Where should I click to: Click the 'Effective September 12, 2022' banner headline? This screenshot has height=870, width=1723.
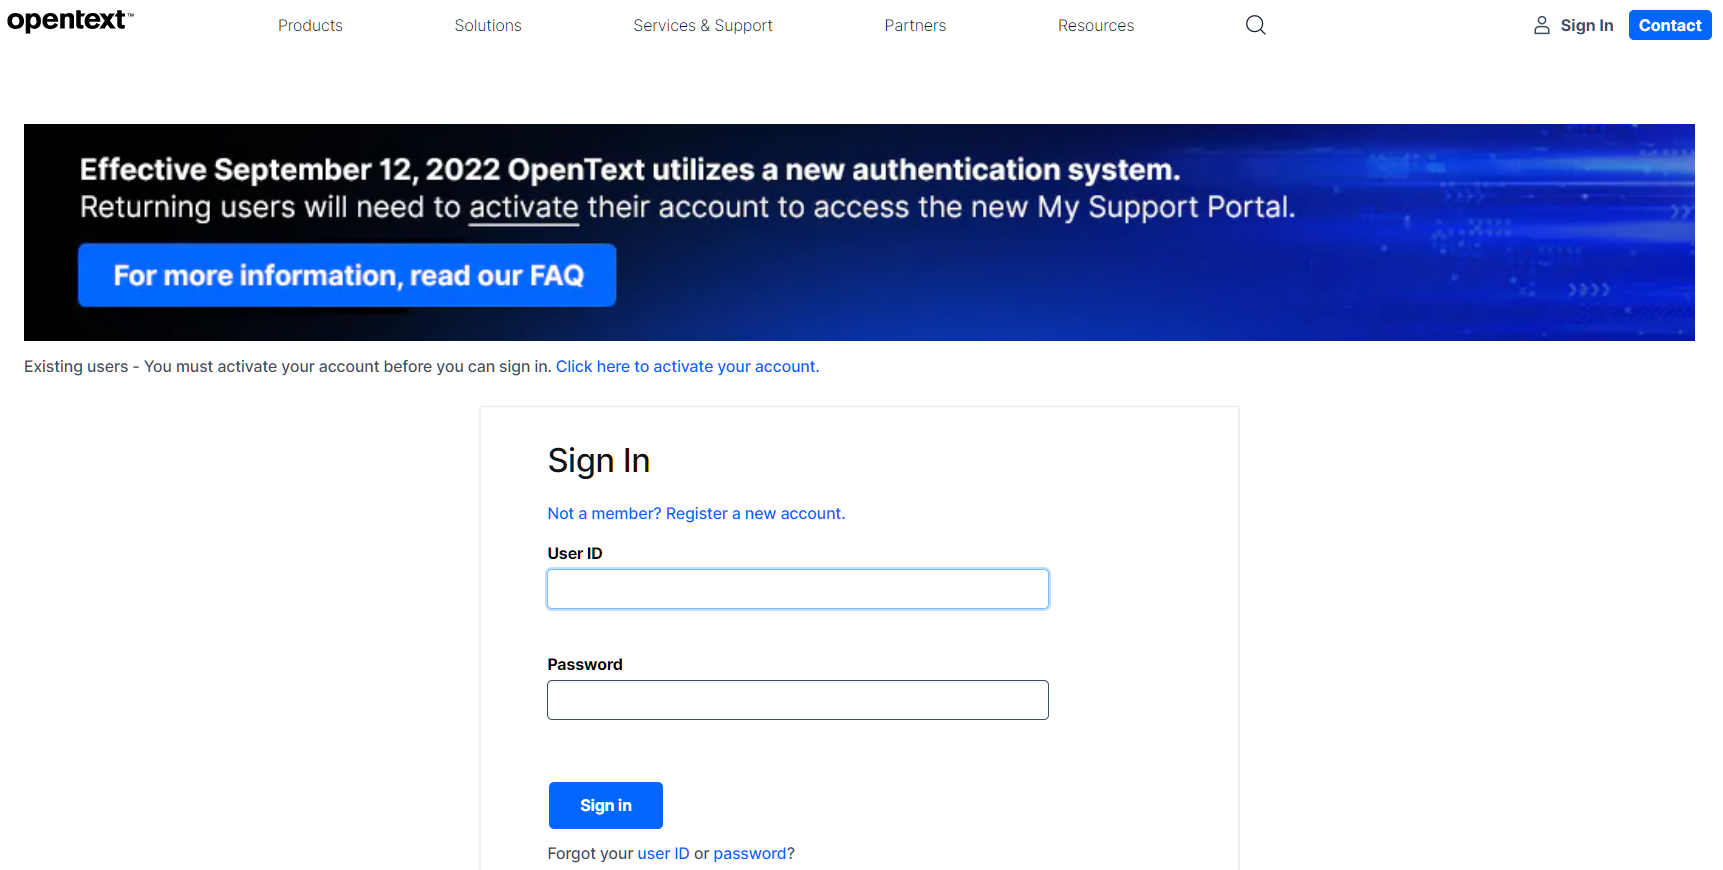click(629, 170)
